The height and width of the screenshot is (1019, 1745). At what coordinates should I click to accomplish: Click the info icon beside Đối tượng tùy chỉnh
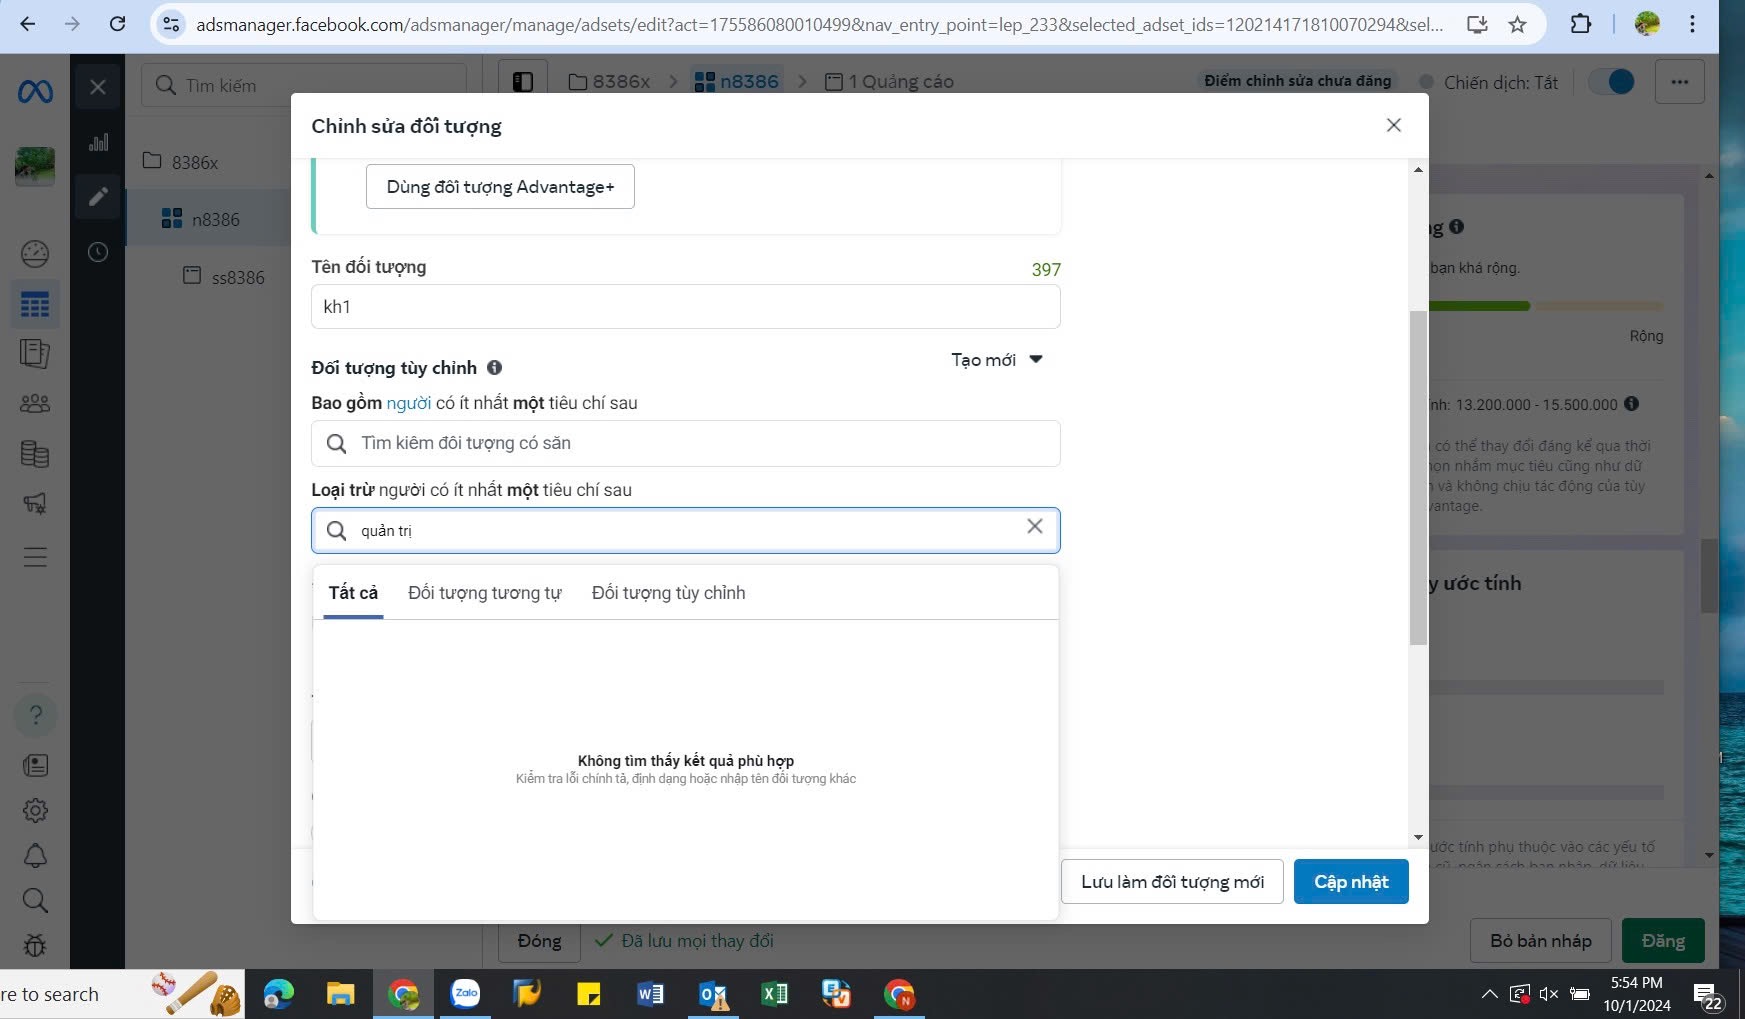[x=494, y=368]
